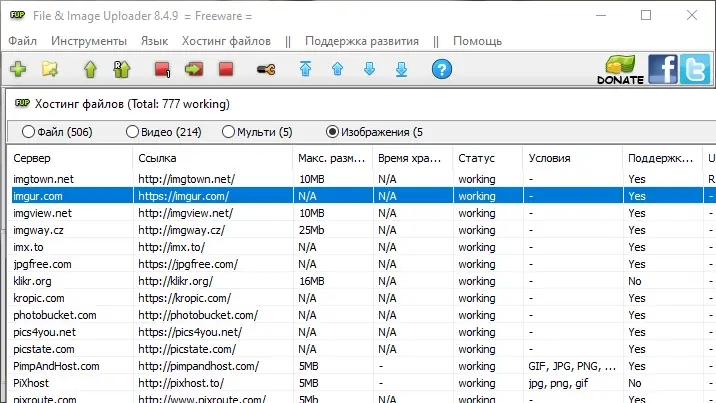This screenshot has height=403, width=716.
Task: Click the jpg, png, gif conditions cell
Action: click(558, 383)
